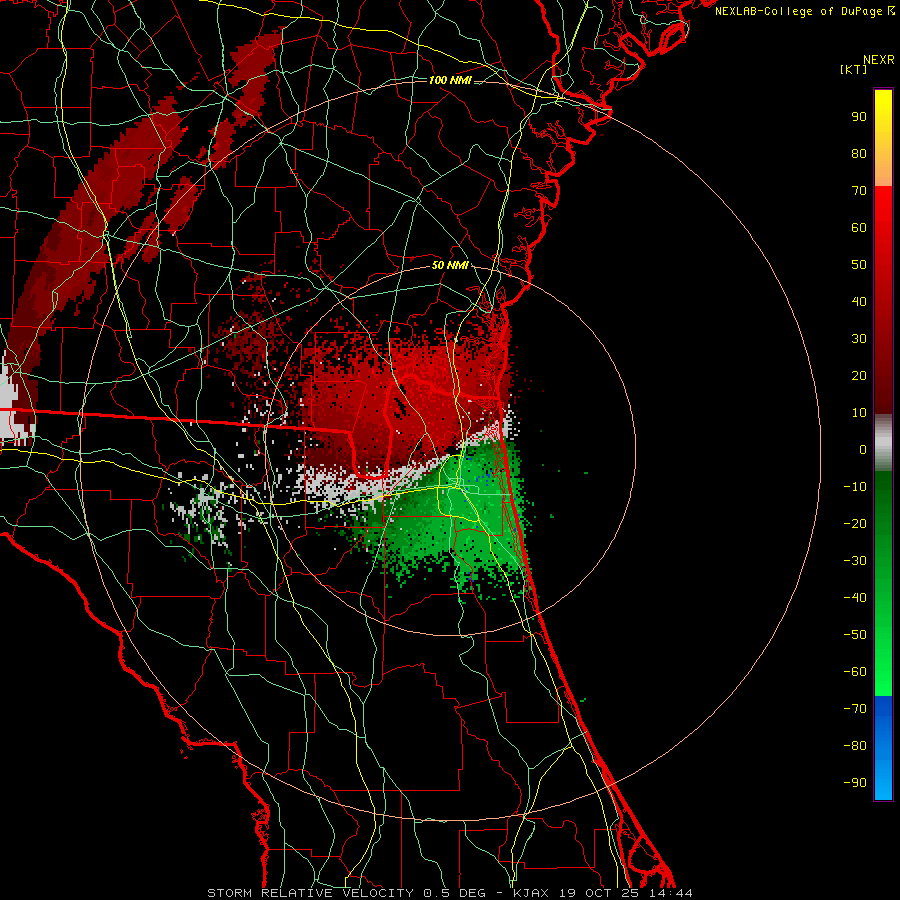Click the -50 value on the velocity scale
This screenshot has width=900, height=900.
pos(855,635)
